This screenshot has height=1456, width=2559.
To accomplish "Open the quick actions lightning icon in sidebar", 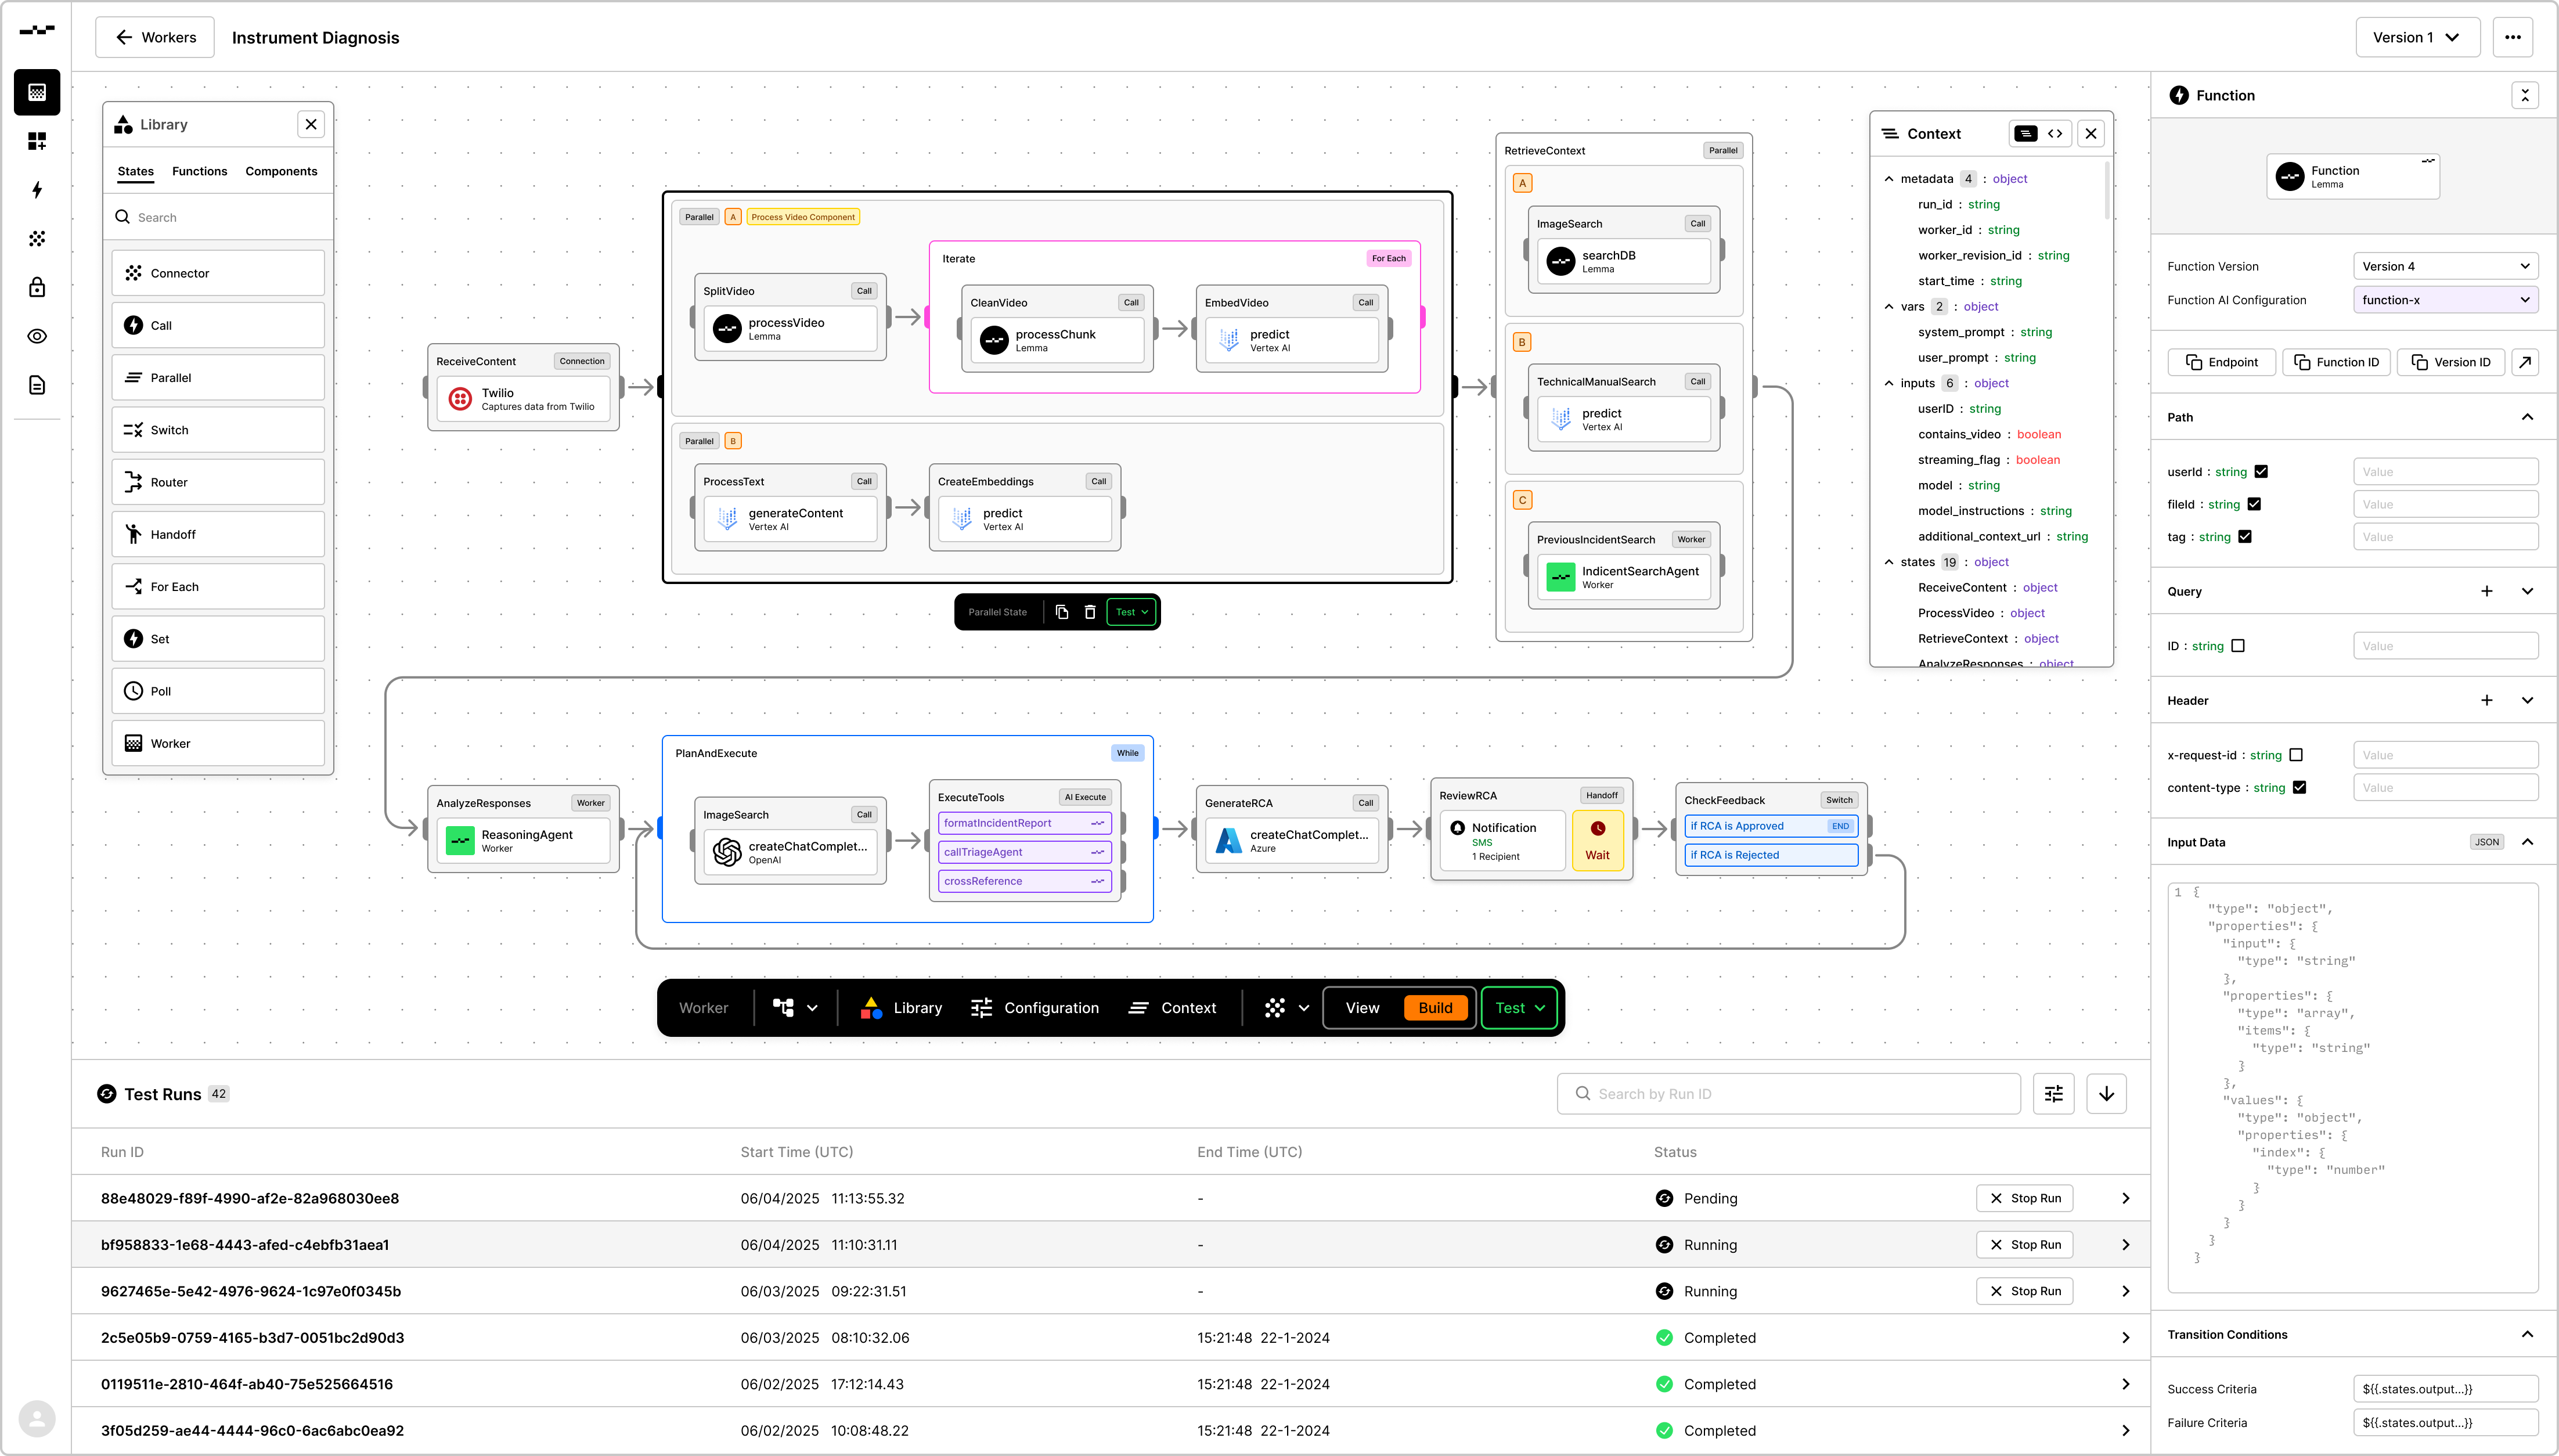I will tap(37, 189).
